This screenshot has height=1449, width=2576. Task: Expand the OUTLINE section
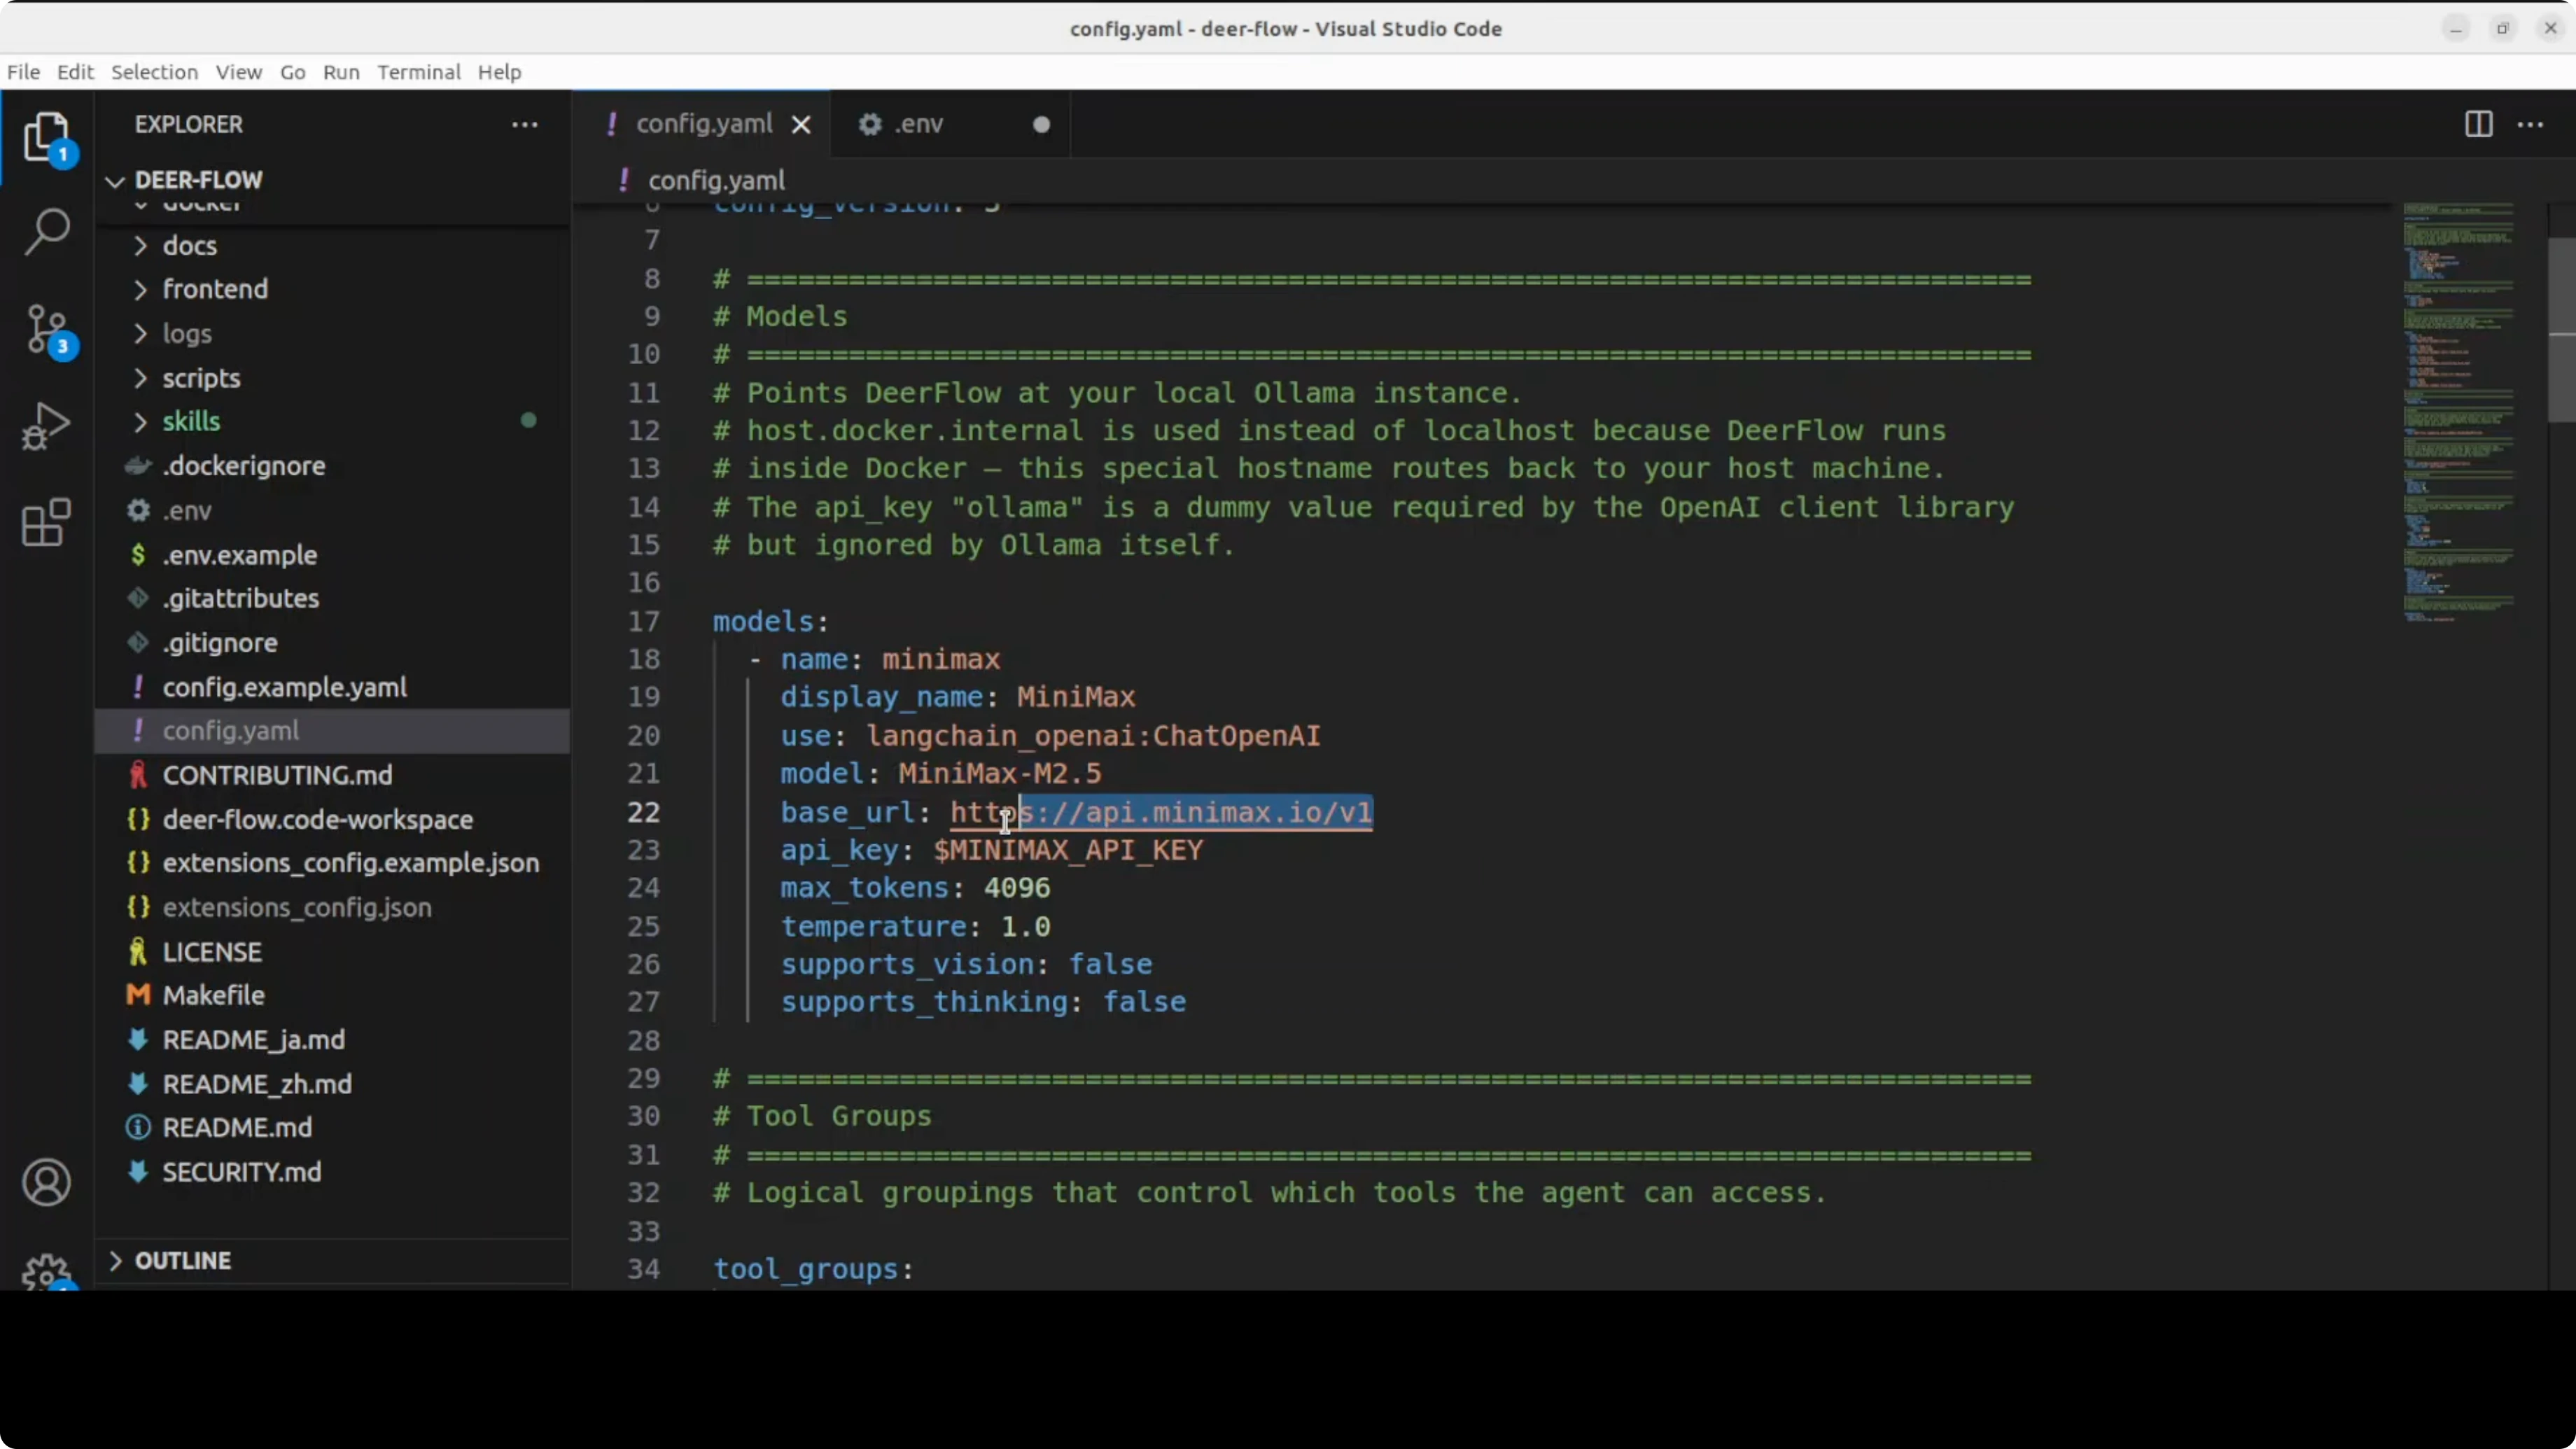pyautogui.click(x=182, y=1260)
